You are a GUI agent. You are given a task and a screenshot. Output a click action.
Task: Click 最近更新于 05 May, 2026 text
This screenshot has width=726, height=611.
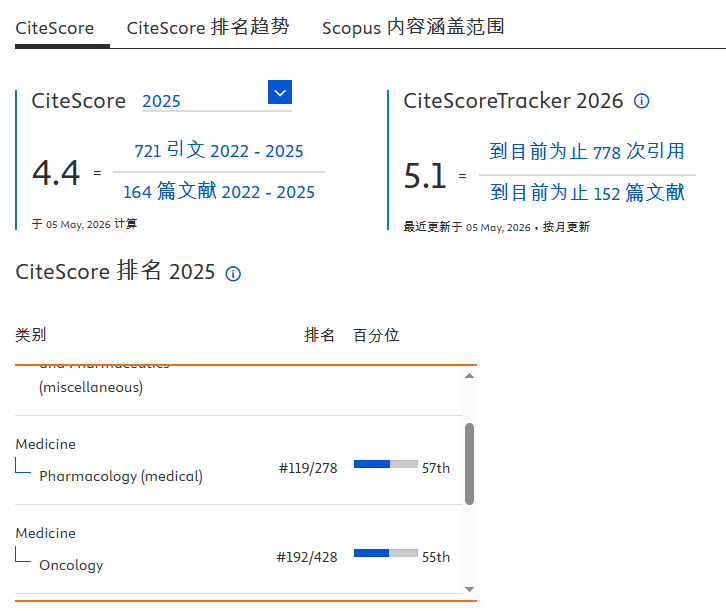tap(467, 227)
